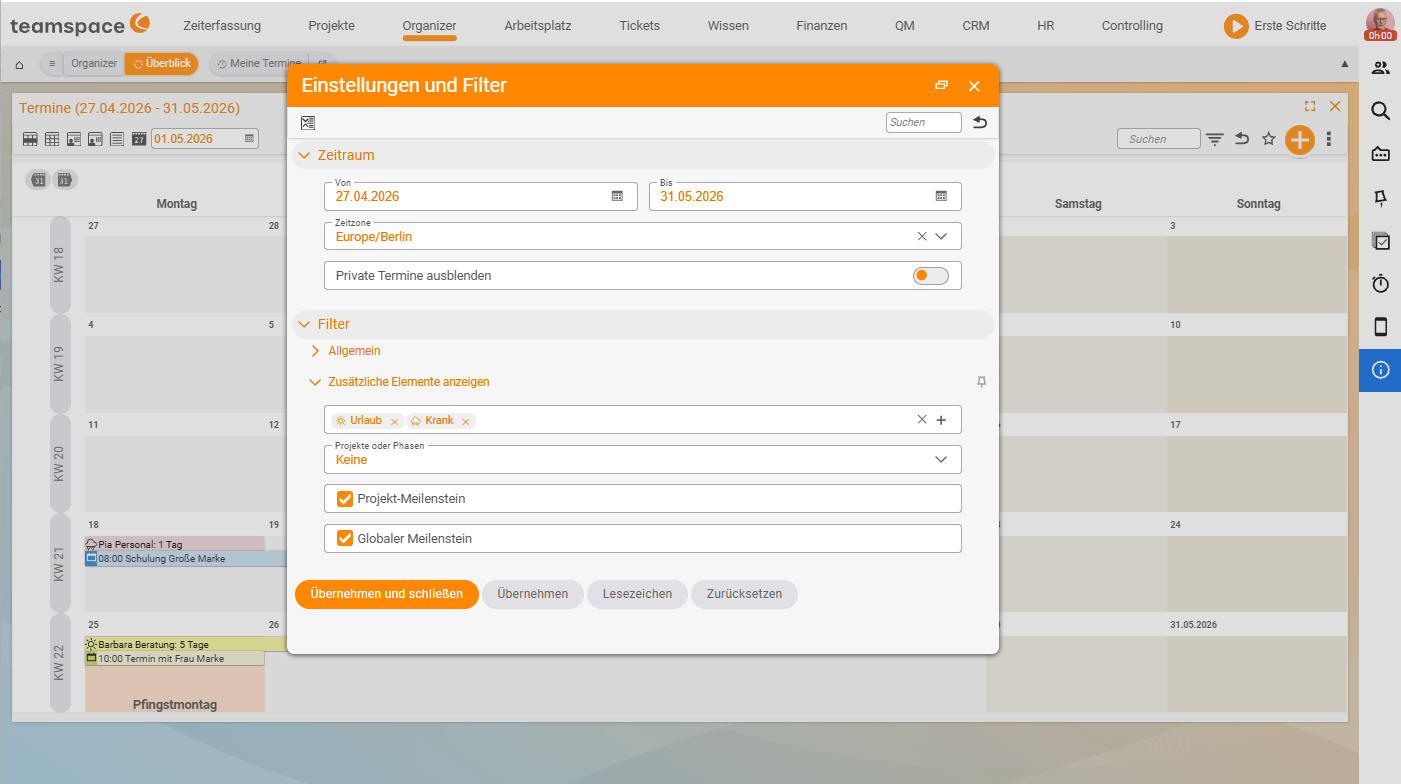The width and height of the screenshot is (1401, 784).
Task: Open the Zeiterfassung menu
Action: pyautogui.click(x=222, y=26)
